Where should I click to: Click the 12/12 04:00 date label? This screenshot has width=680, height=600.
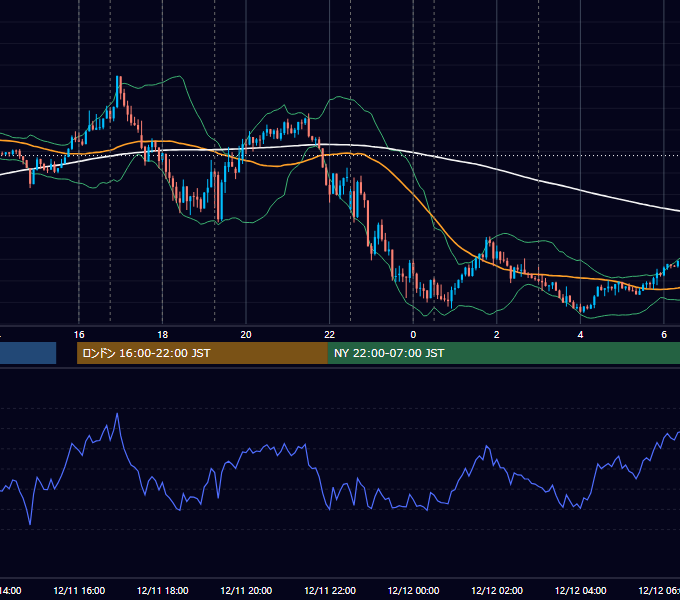[580, 590]
